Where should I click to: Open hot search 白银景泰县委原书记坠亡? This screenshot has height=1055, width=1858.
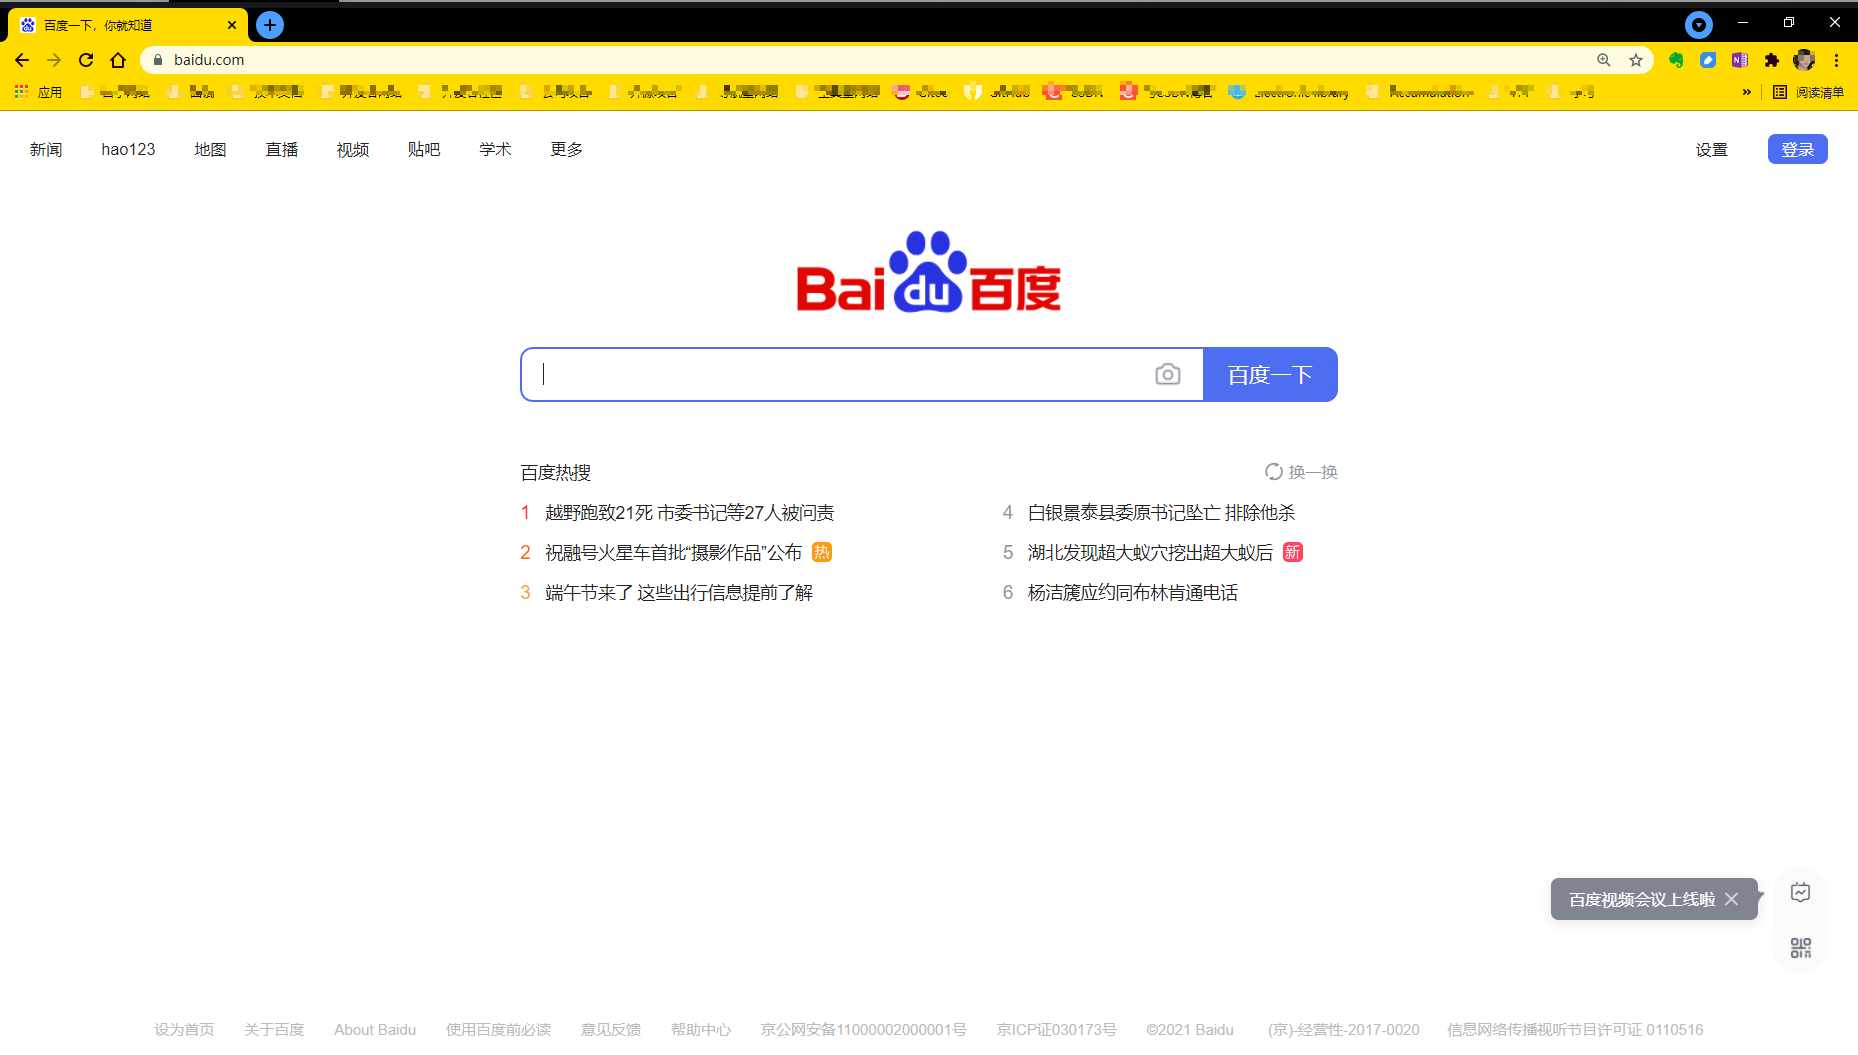click(1162, 513)
